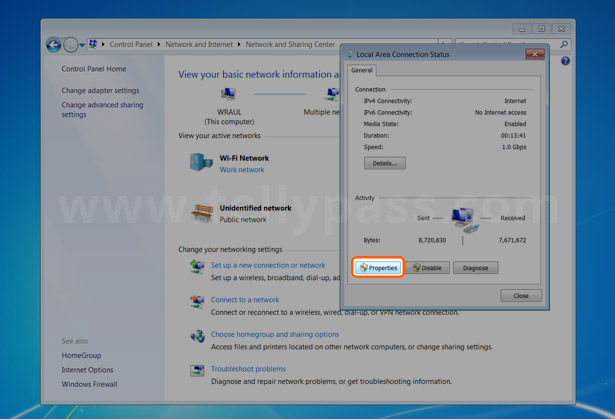
Task: Open Control Panel Home
Action: click(x=94, y=69)
